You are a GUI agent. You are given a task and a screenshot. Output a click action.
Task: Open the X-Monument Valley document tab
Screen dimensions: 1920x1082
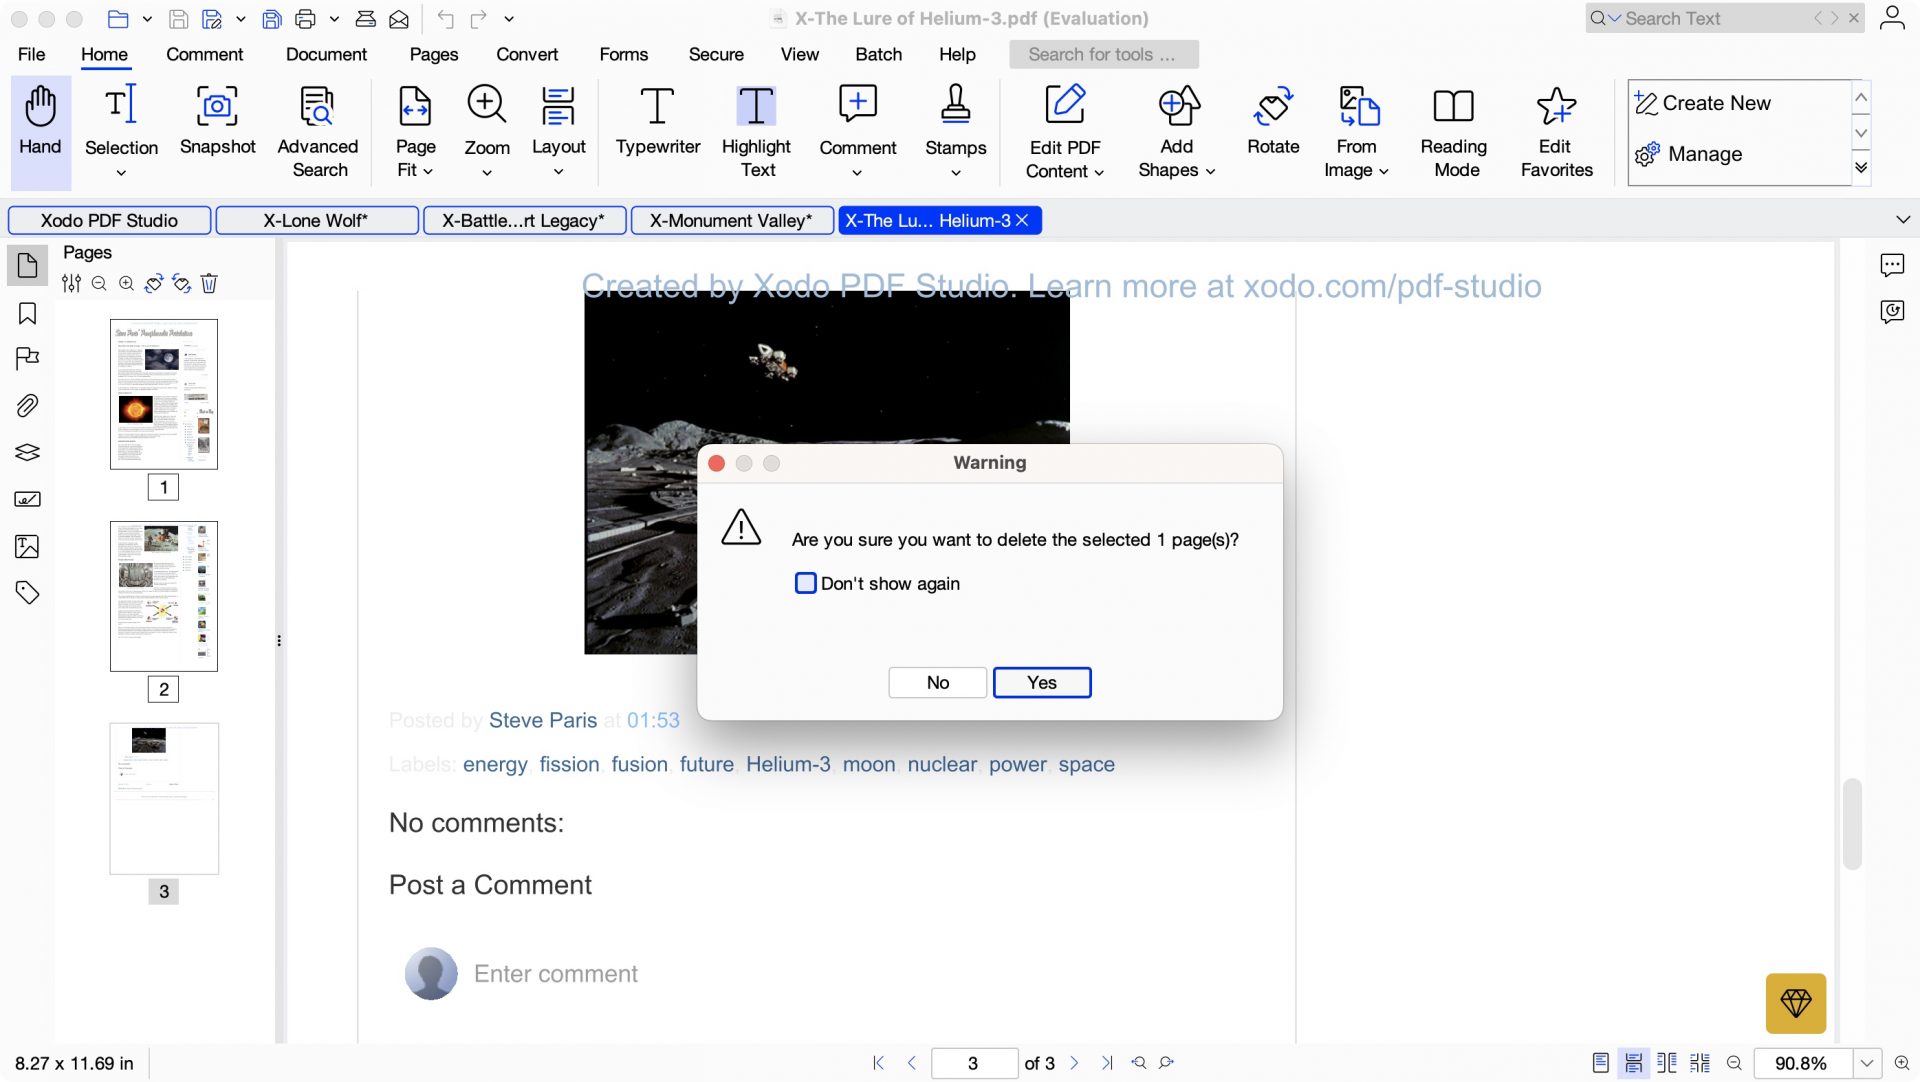pos(731,220)
